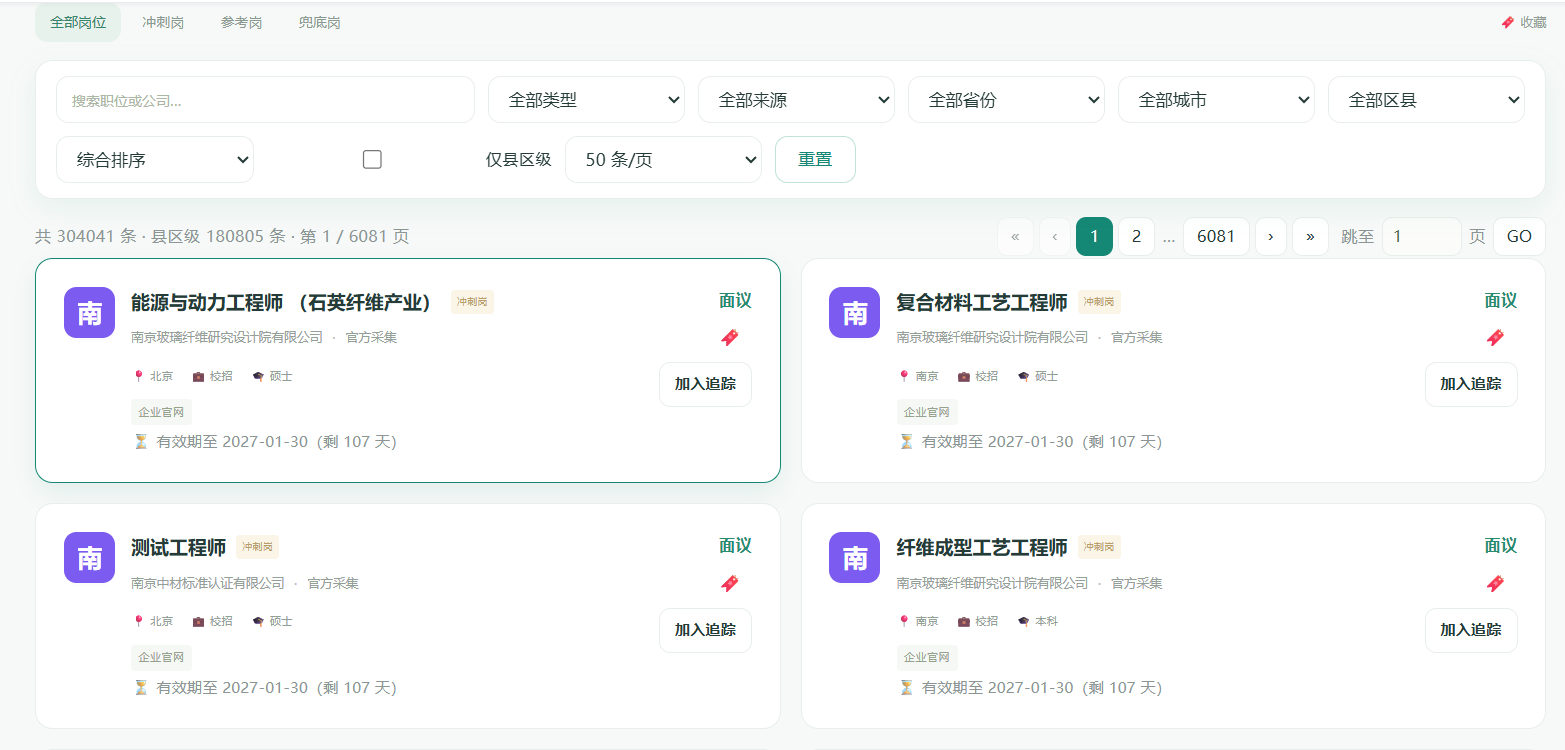Click the 搜索职位或公司 search field
Image resolution: width=1565 pixels, height=750 pixels.
point(265,100)
